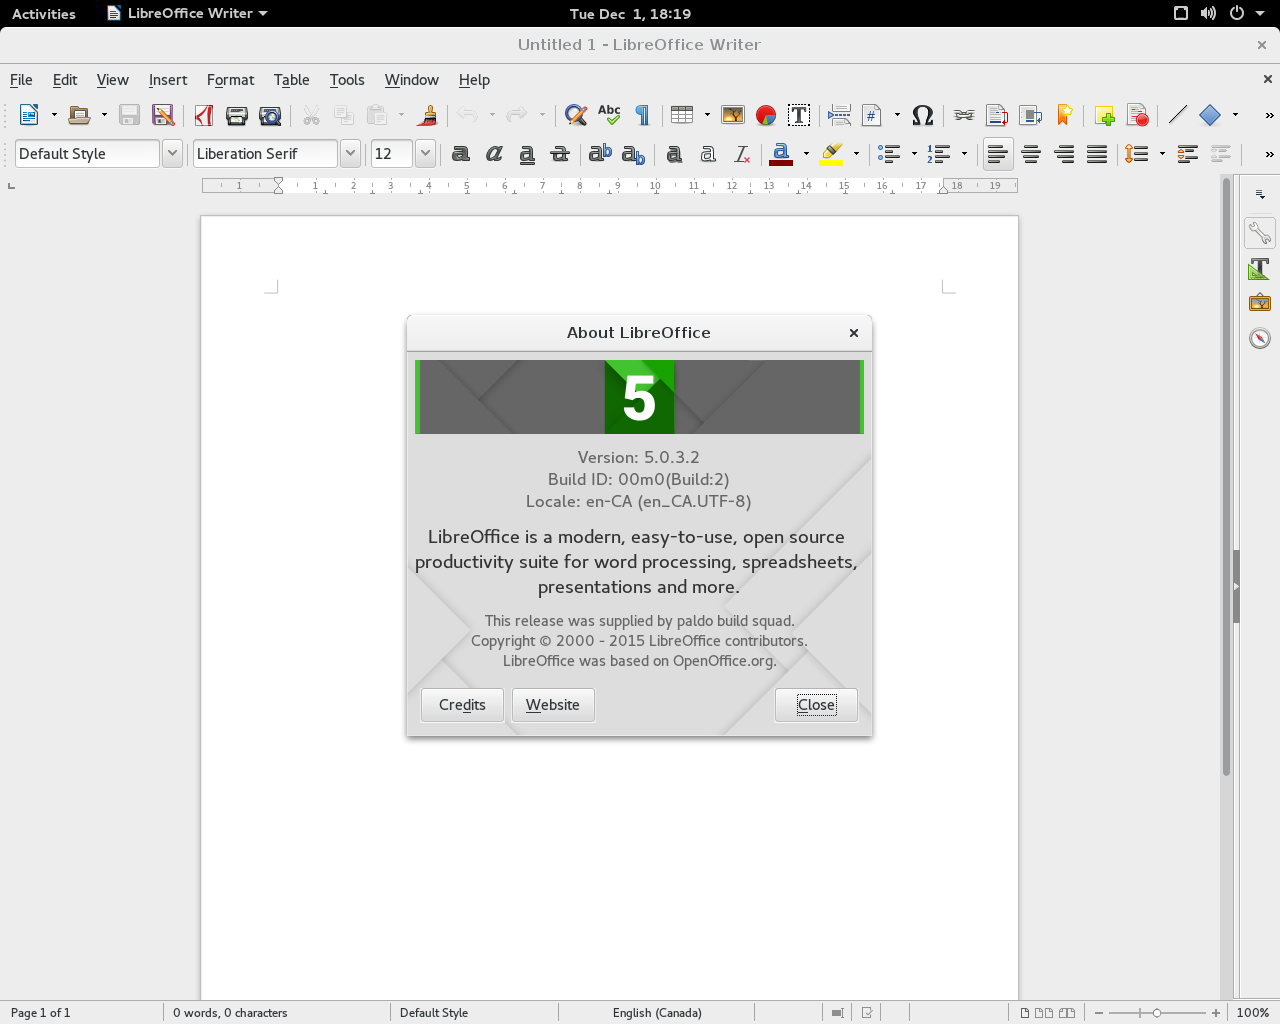Insert a text box

pos(799,115)
